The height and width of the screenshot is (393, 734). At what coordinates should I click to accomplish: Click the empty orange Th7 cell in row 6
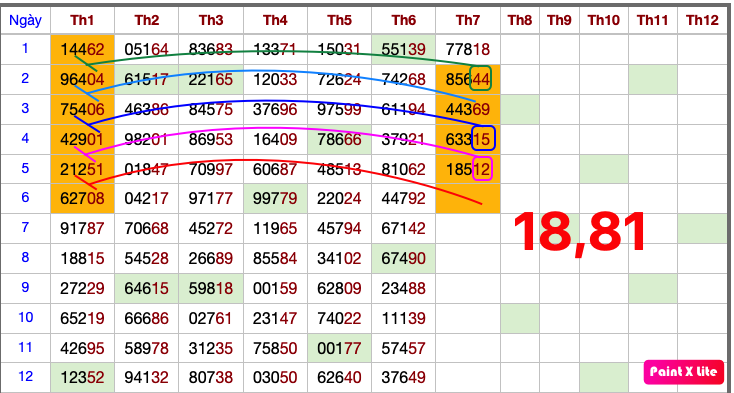pos(468,198)
